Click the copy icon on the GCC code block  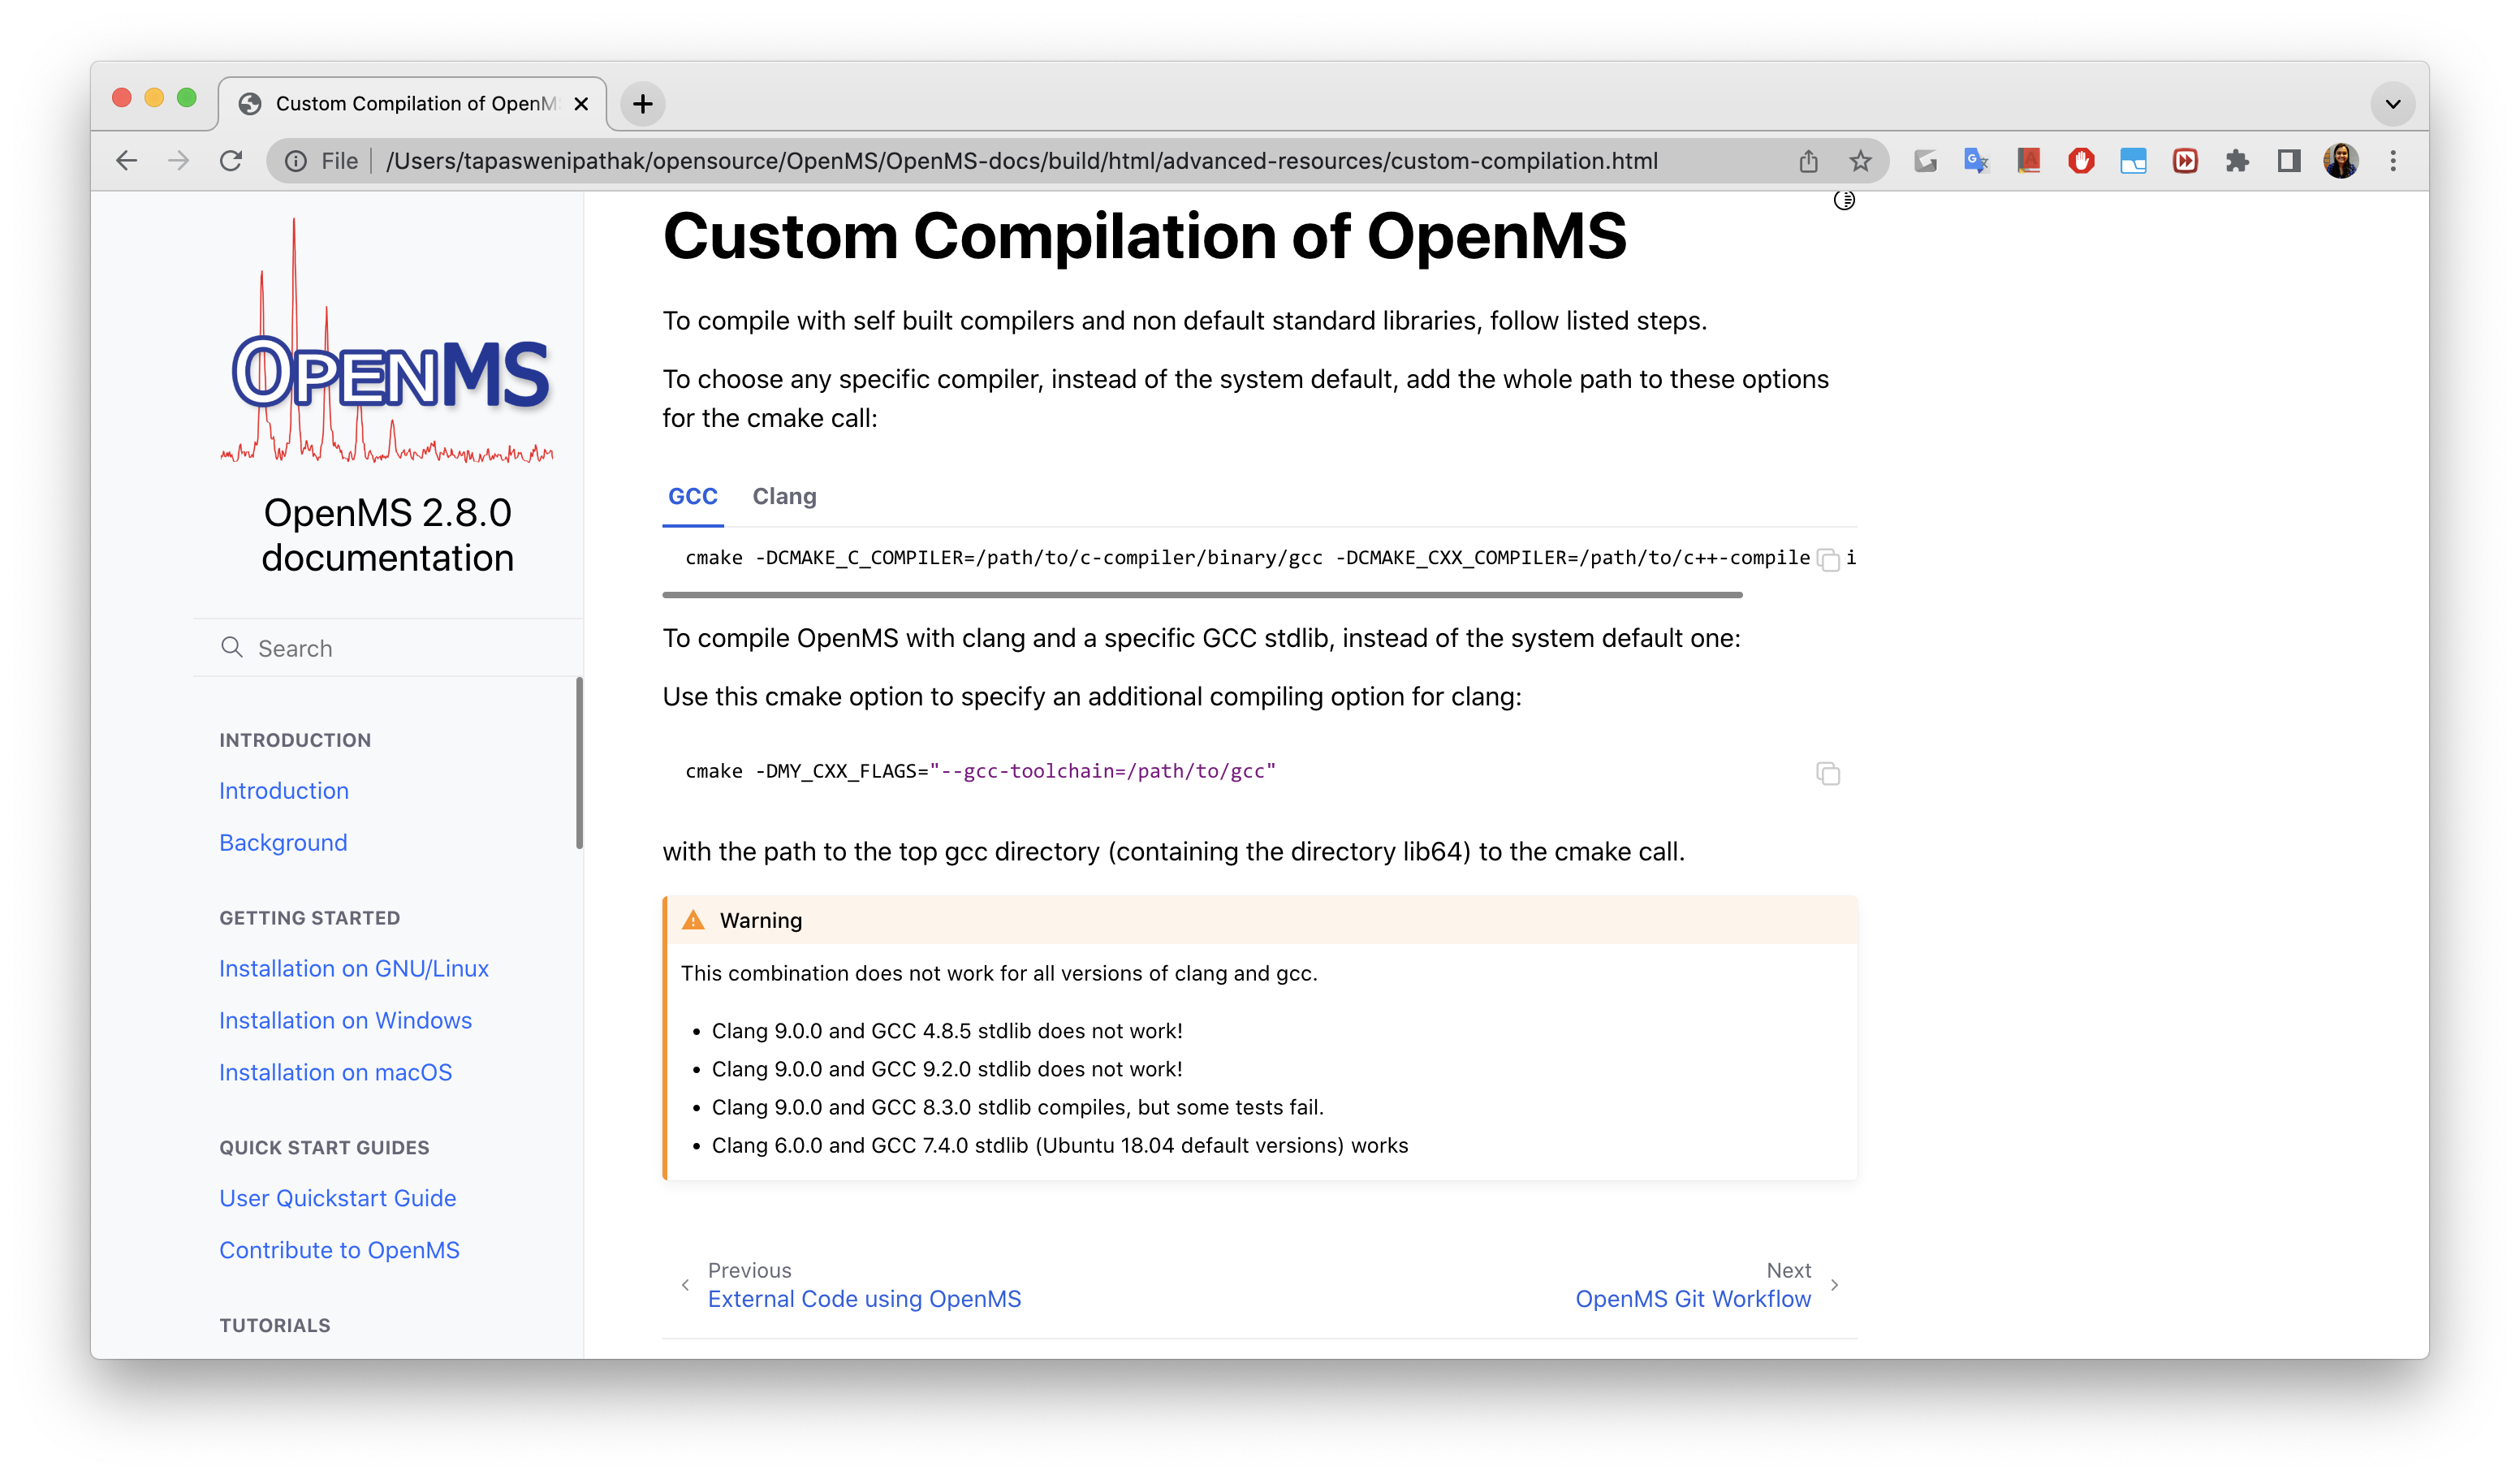click(1828, 560)
